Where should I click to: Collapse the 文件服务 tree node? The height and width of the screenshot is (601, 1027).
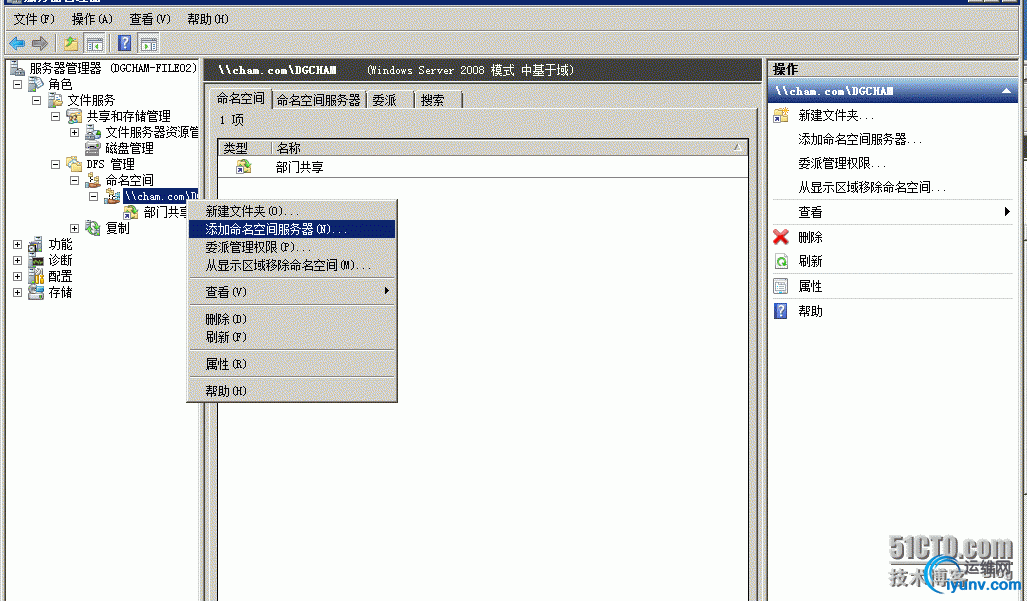click(37, 100)
